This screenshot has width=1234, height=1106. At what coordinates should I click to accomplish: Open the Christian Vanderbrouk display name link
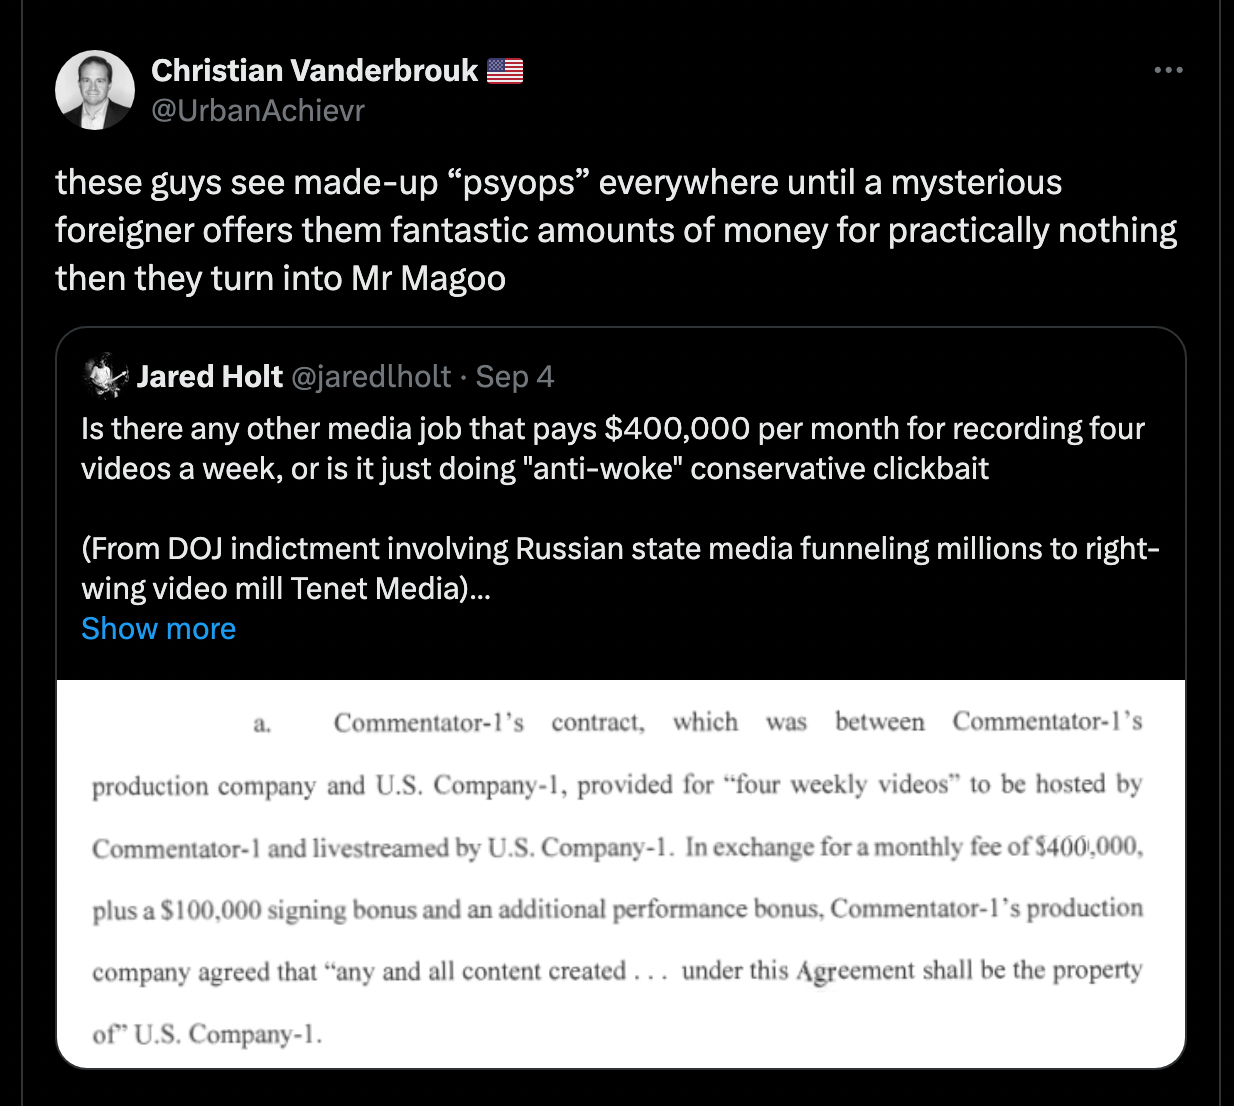(x=315, y=70)
